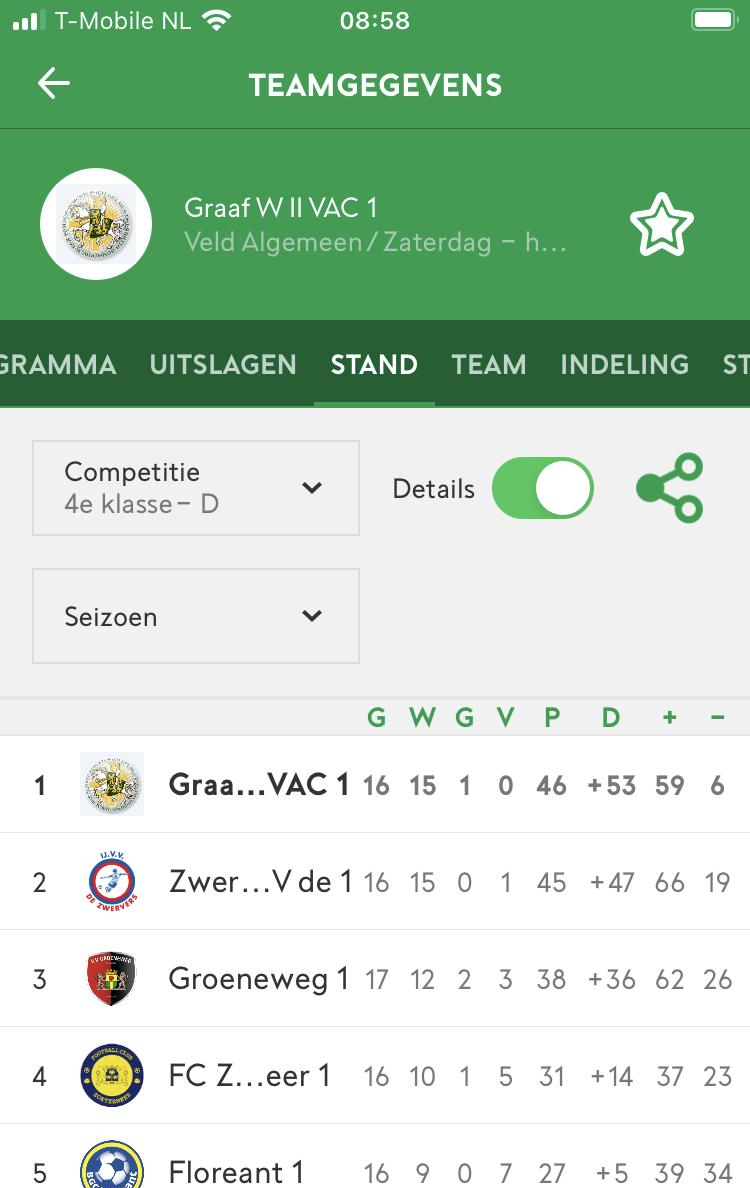750x1188 pixels.
Task: Tap Graaf W II VAC header logo
Action: tap(96, 224)
